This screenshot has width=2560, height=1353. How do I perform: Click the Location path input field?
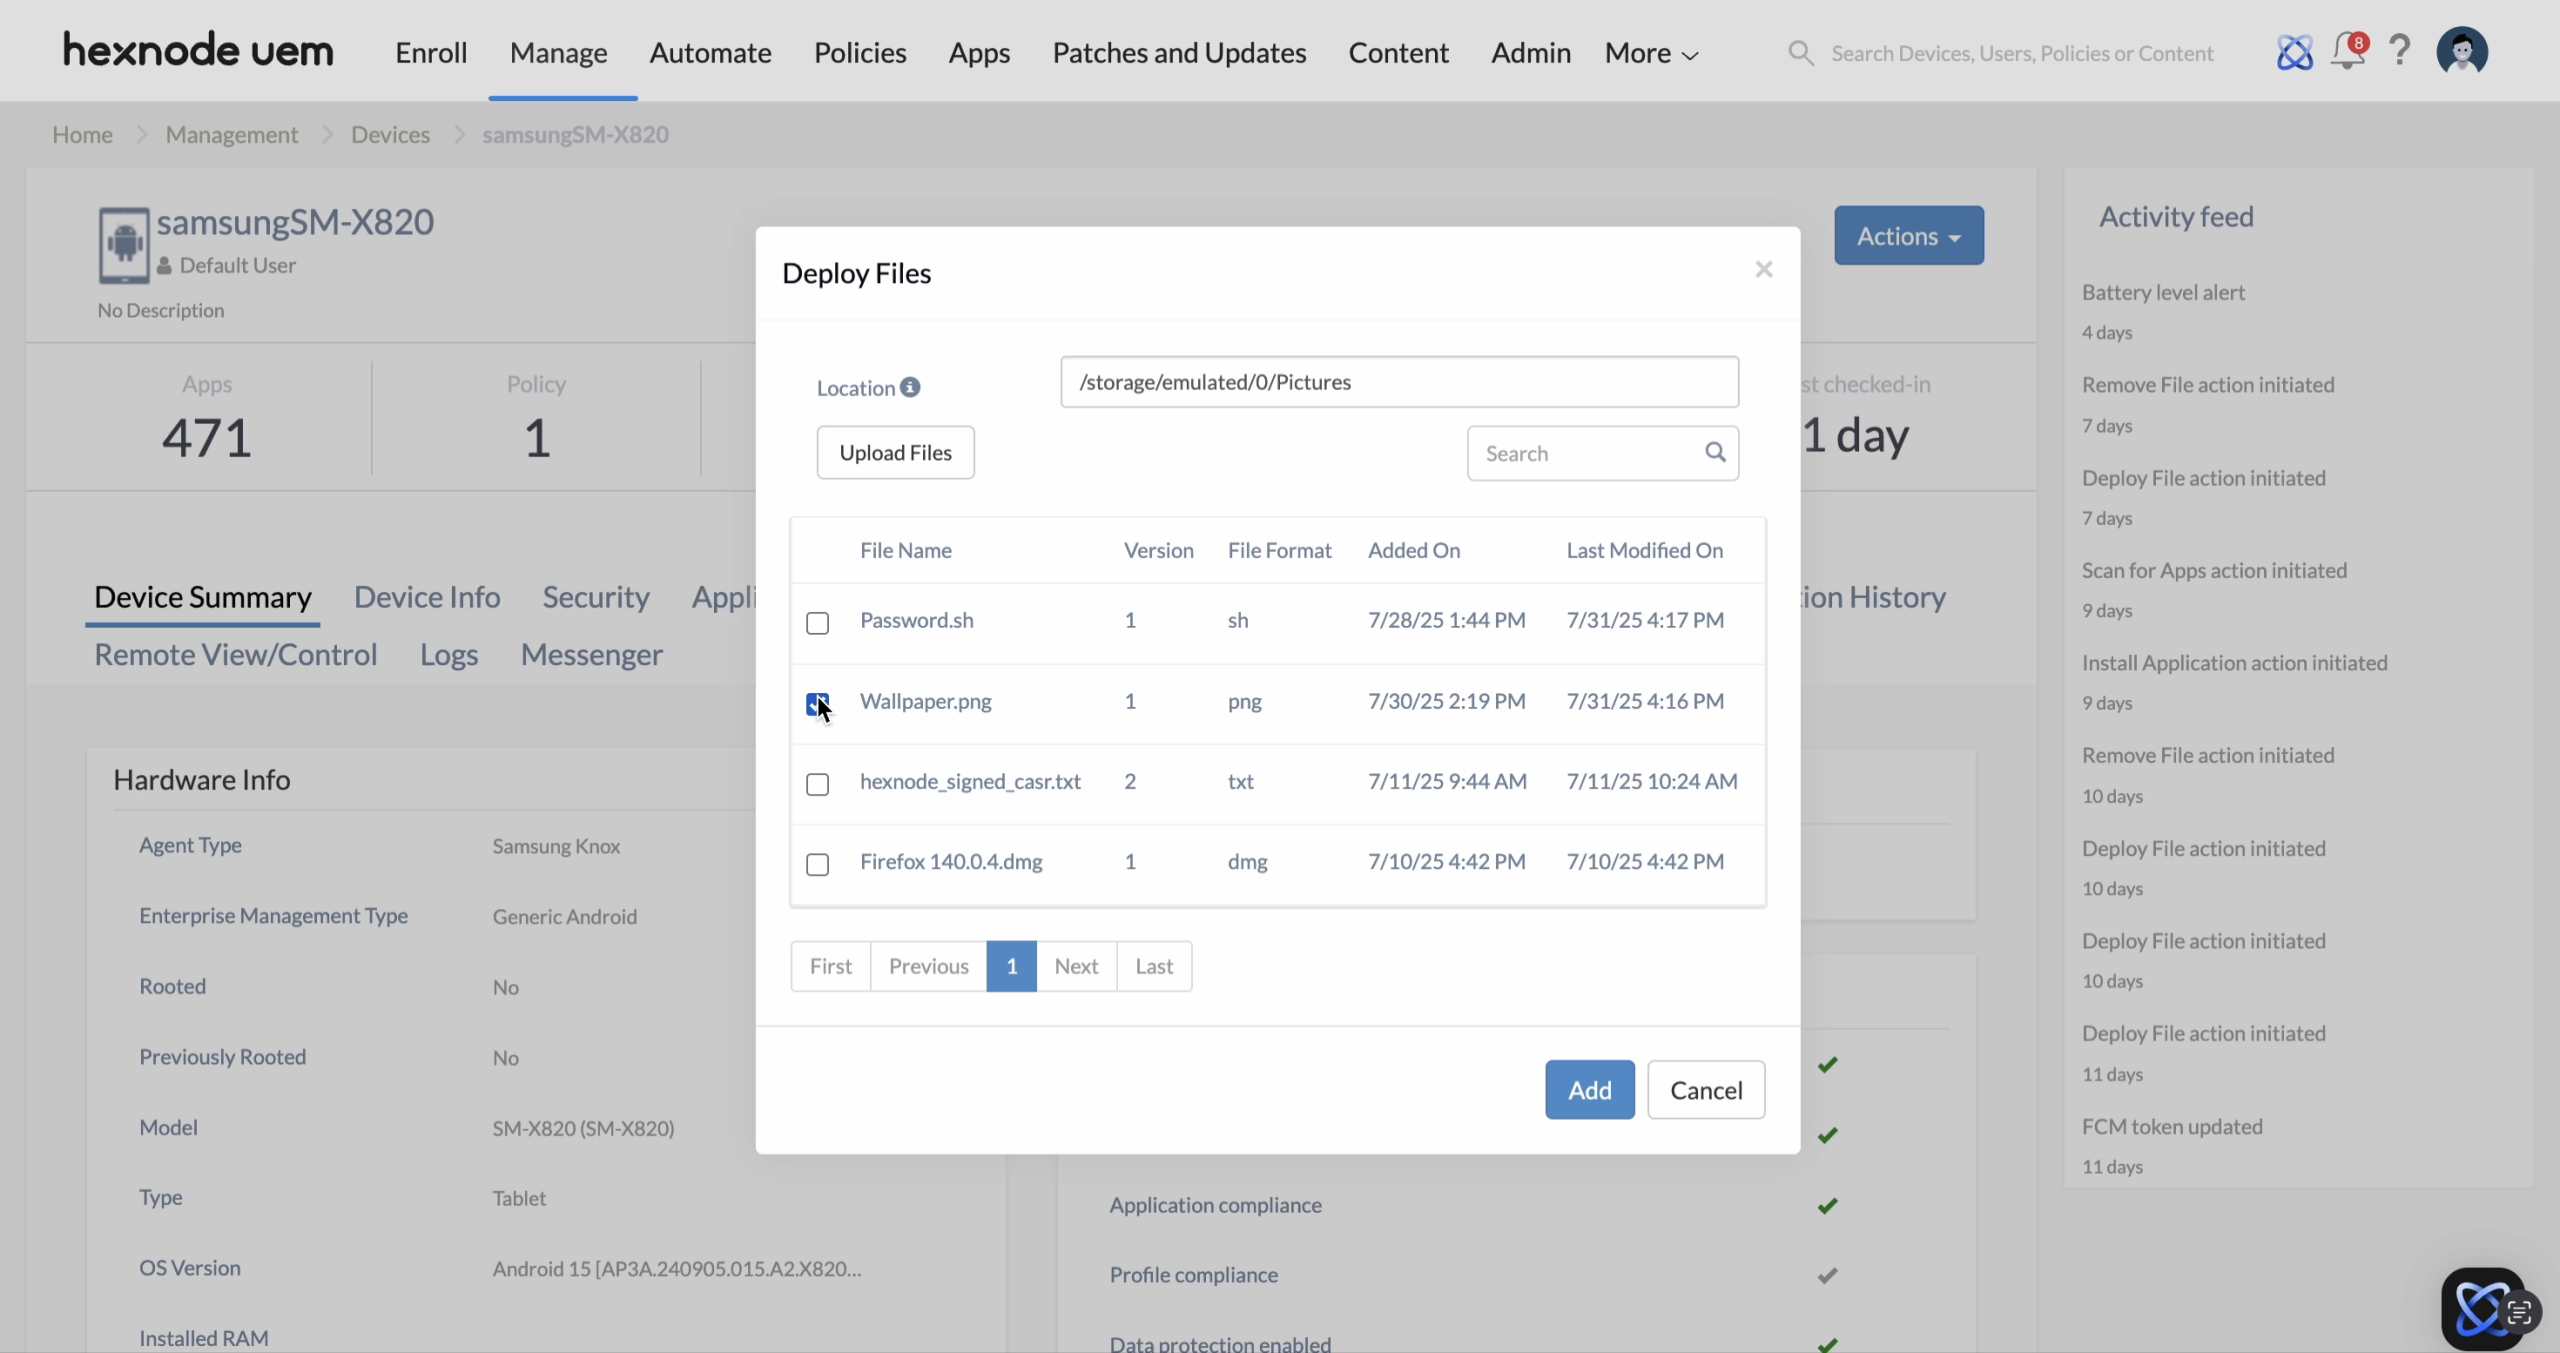pyautogui.click(x=1400, y=382)
